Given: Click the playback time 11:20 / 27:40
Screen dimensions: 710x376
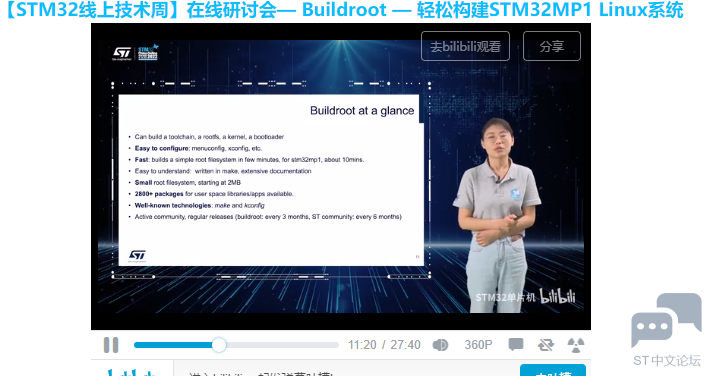Looking at the screenshot, I should [384, 345].
